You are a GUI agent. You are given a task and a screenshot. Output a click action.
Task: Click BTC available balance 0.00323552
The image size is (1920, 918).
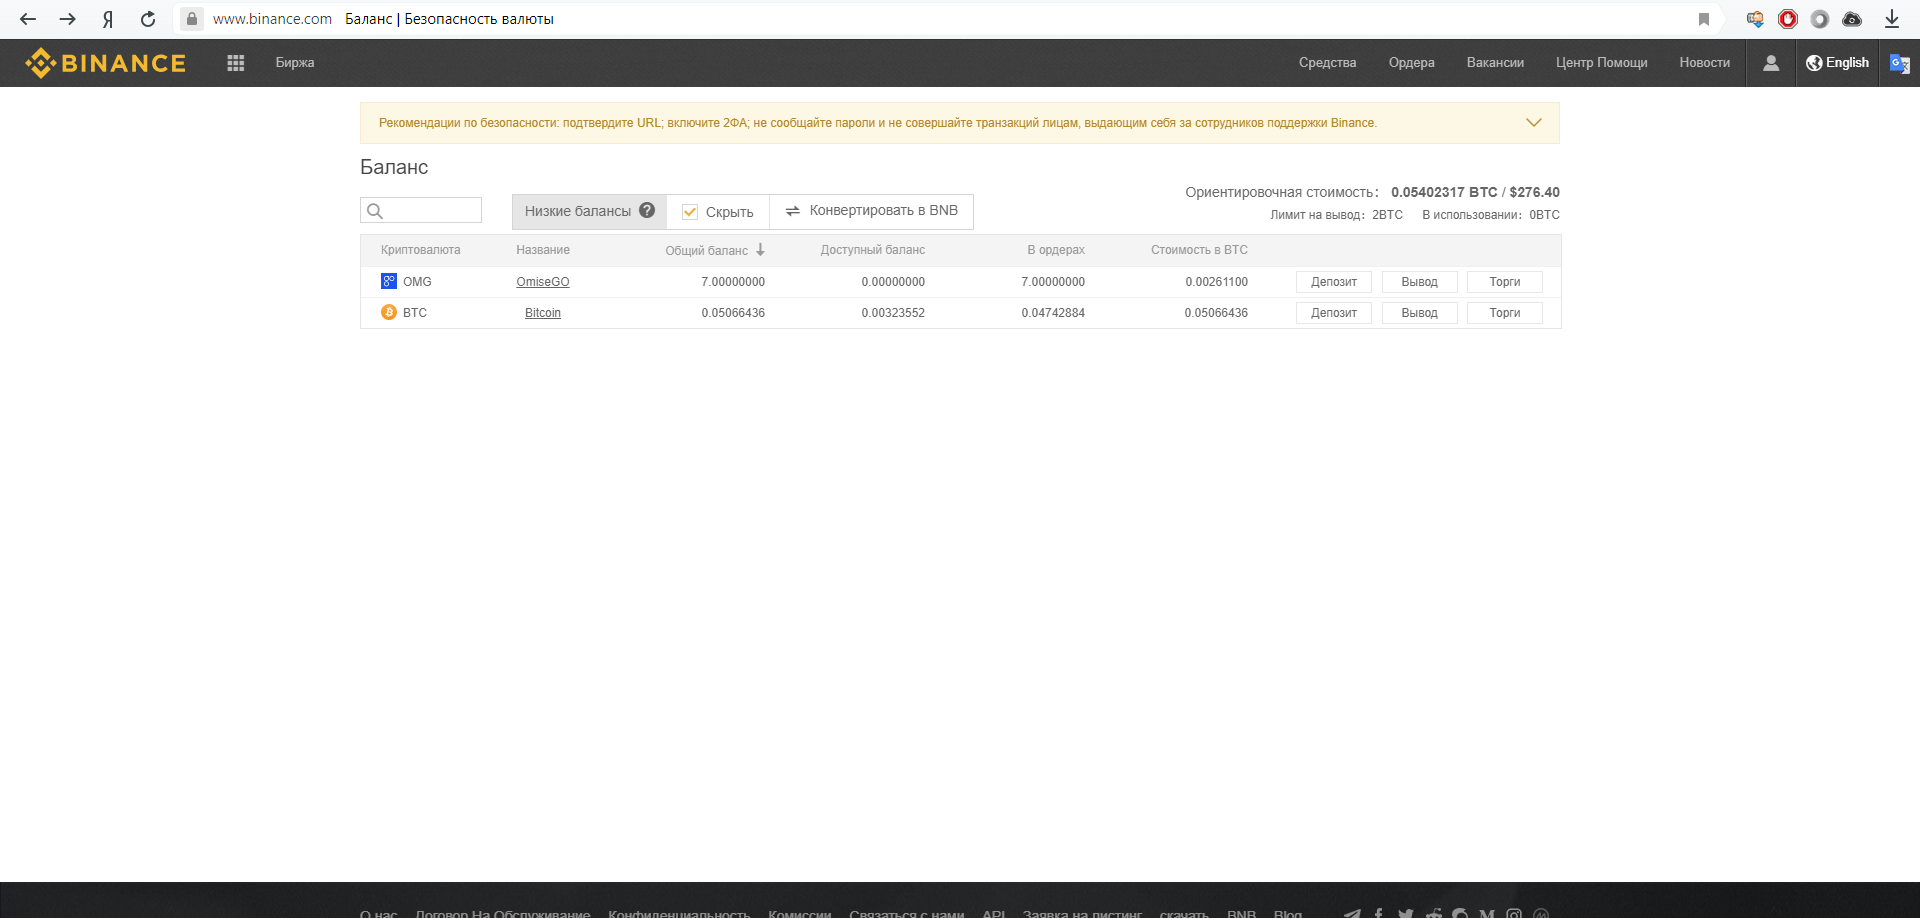[x=893, y=313]
